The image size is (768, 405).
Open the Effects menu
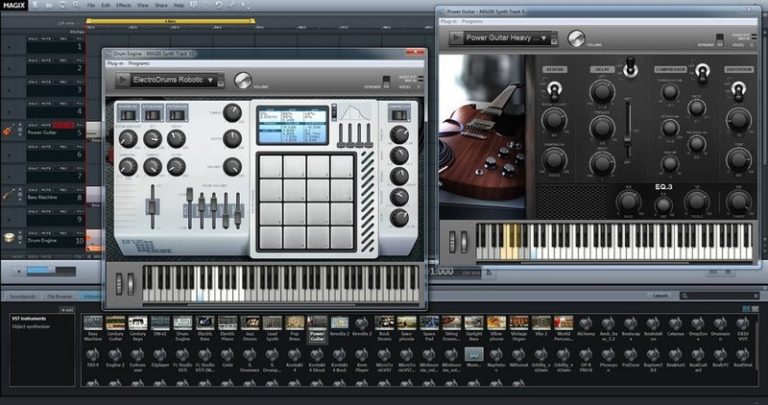pyautogui.click(x=123, y=5)
